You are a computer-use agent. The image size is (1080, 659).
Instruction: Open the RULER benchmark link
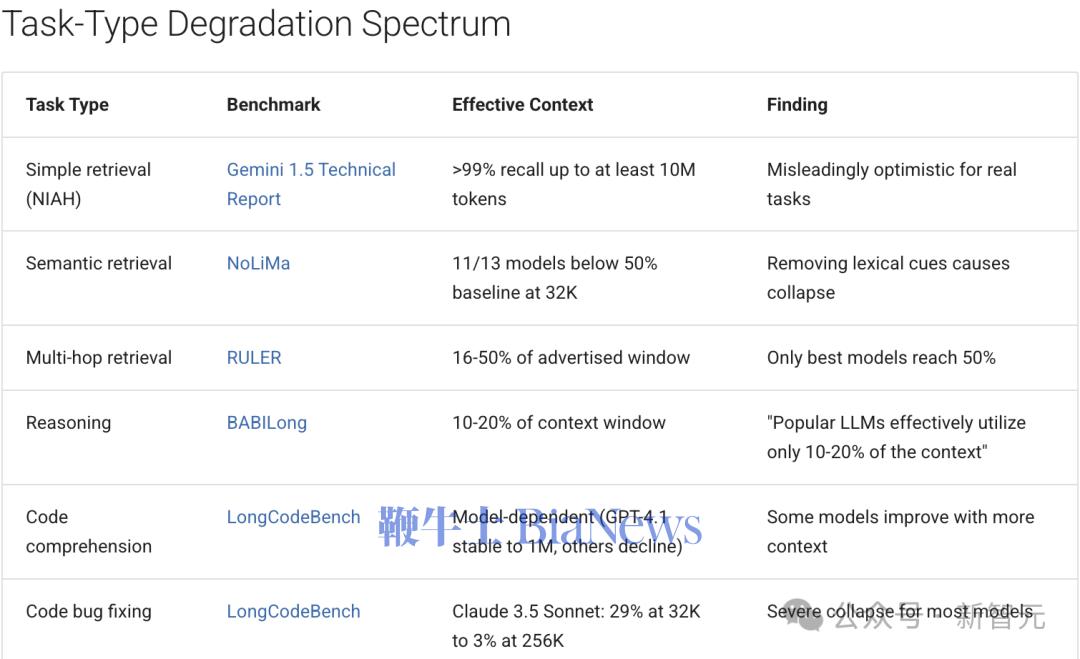[x=254, y=357]
